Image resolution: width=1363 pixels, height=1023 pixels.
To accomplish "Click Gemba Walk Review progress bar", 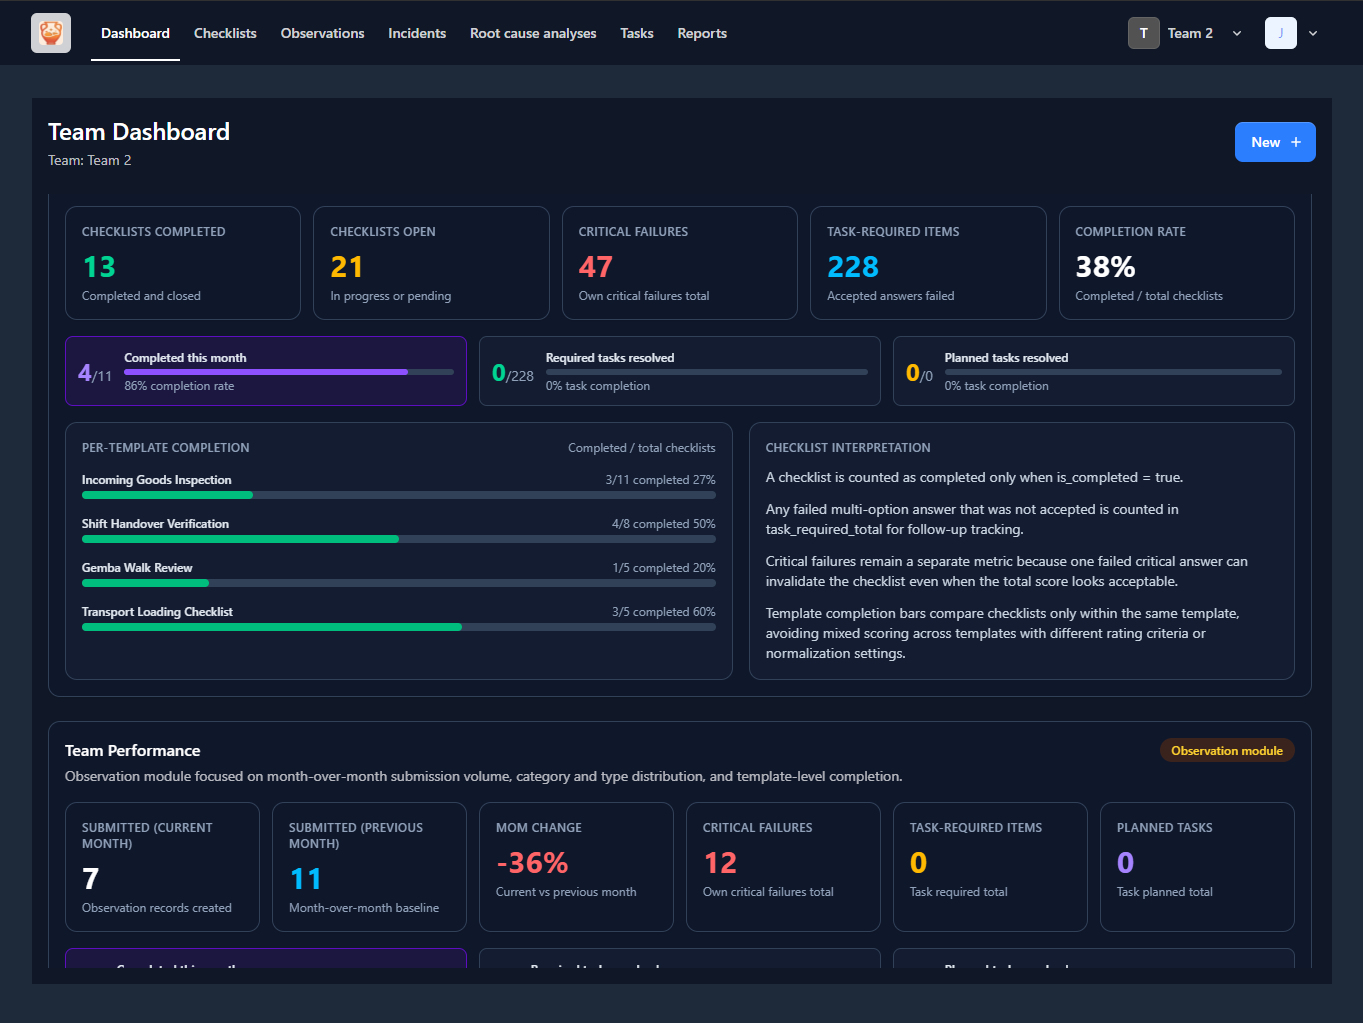I will pos(399,583).
